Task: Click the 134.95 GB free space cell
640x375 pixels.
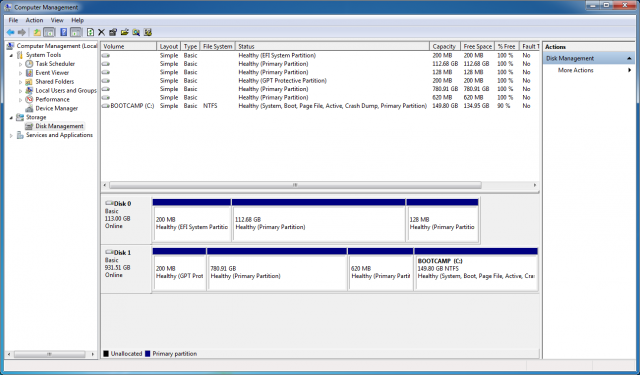Action: pos(476,106)
